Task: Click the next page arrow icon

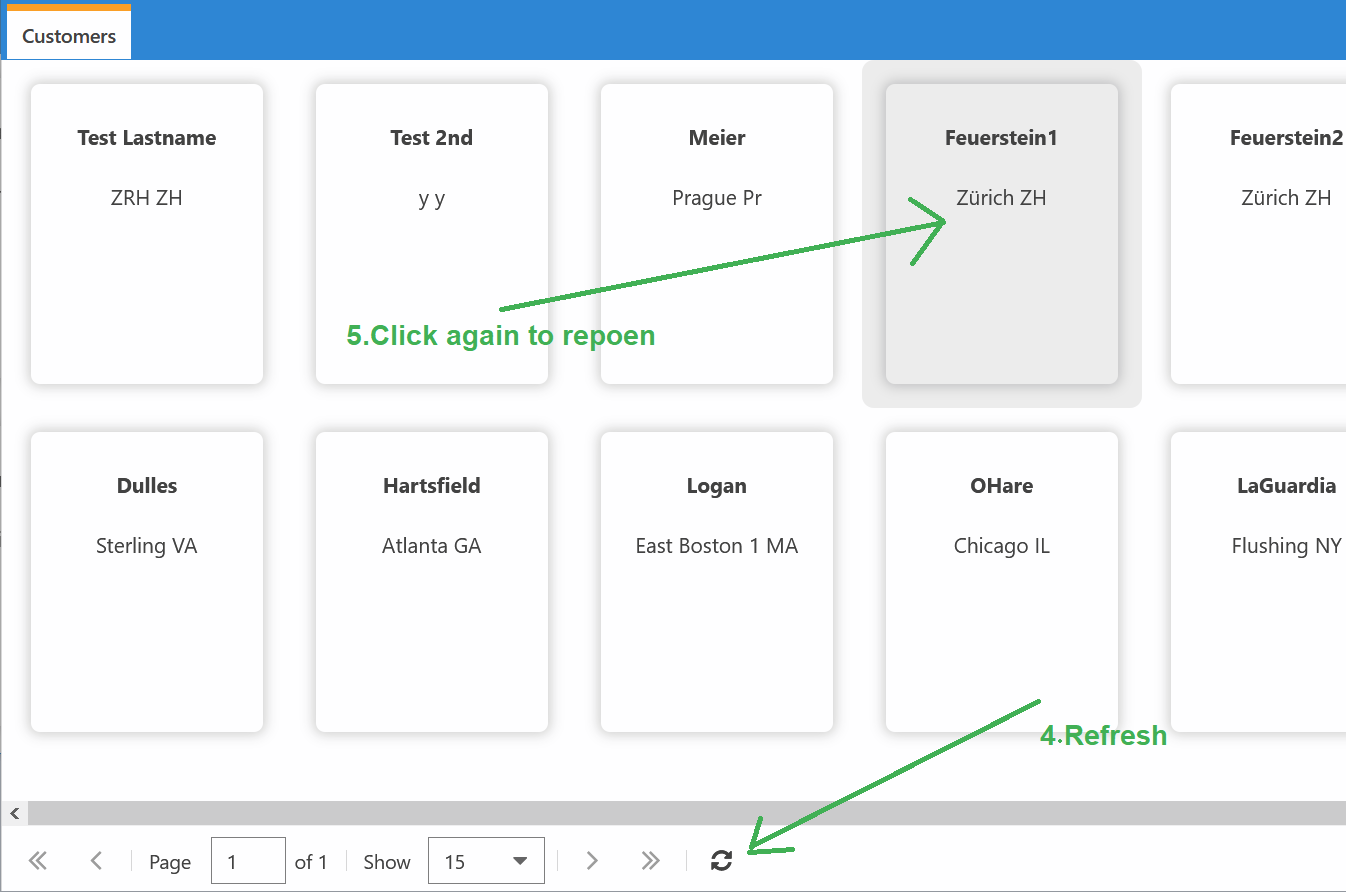Action: [592, 860]
